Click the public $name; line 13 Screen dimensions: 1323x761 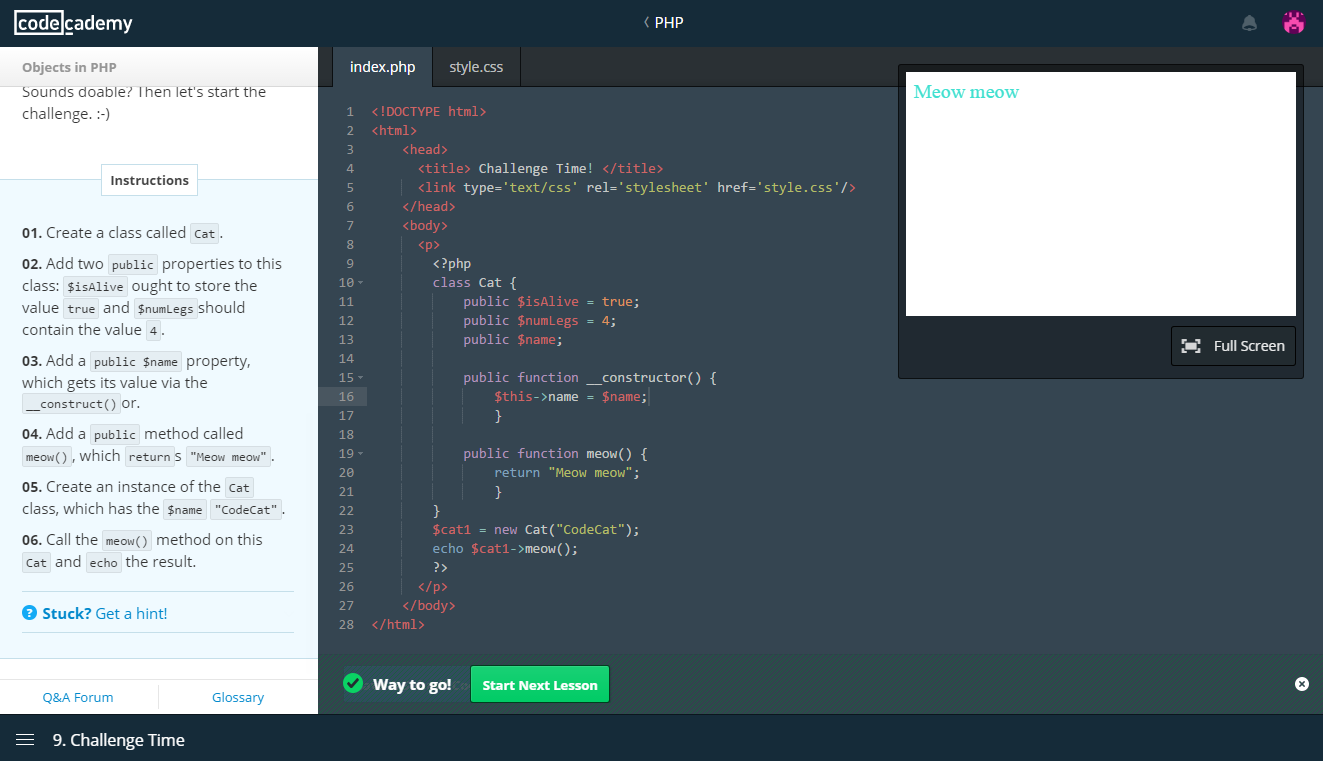[x=513, y=340]
